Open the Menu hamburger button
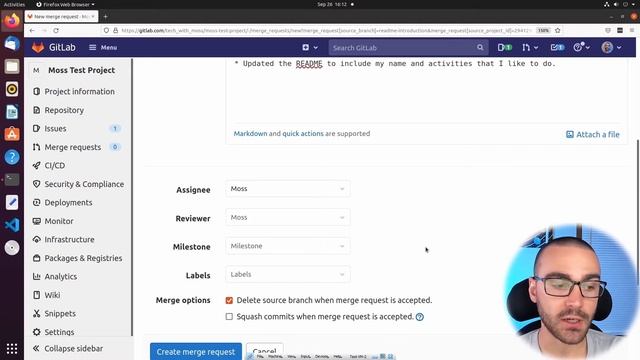This screenshot has height=360, width=640. (103, 47)
